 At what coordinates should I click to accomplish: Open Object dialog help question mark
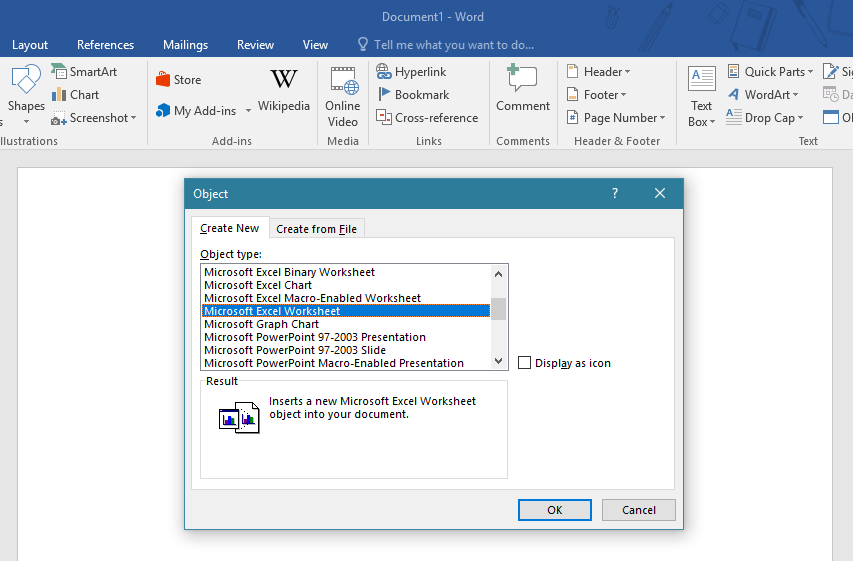point(615,193)
